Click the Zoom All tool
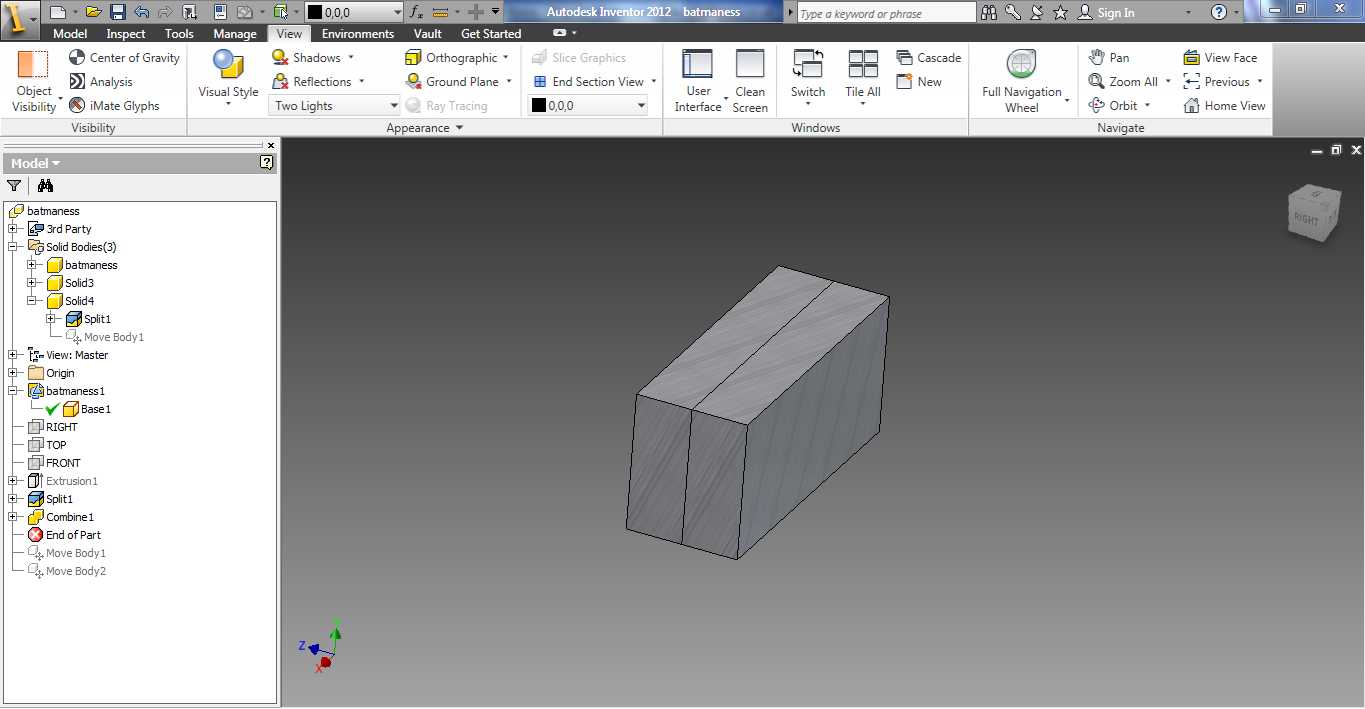1365x709 pixels. pos(1123,81)
